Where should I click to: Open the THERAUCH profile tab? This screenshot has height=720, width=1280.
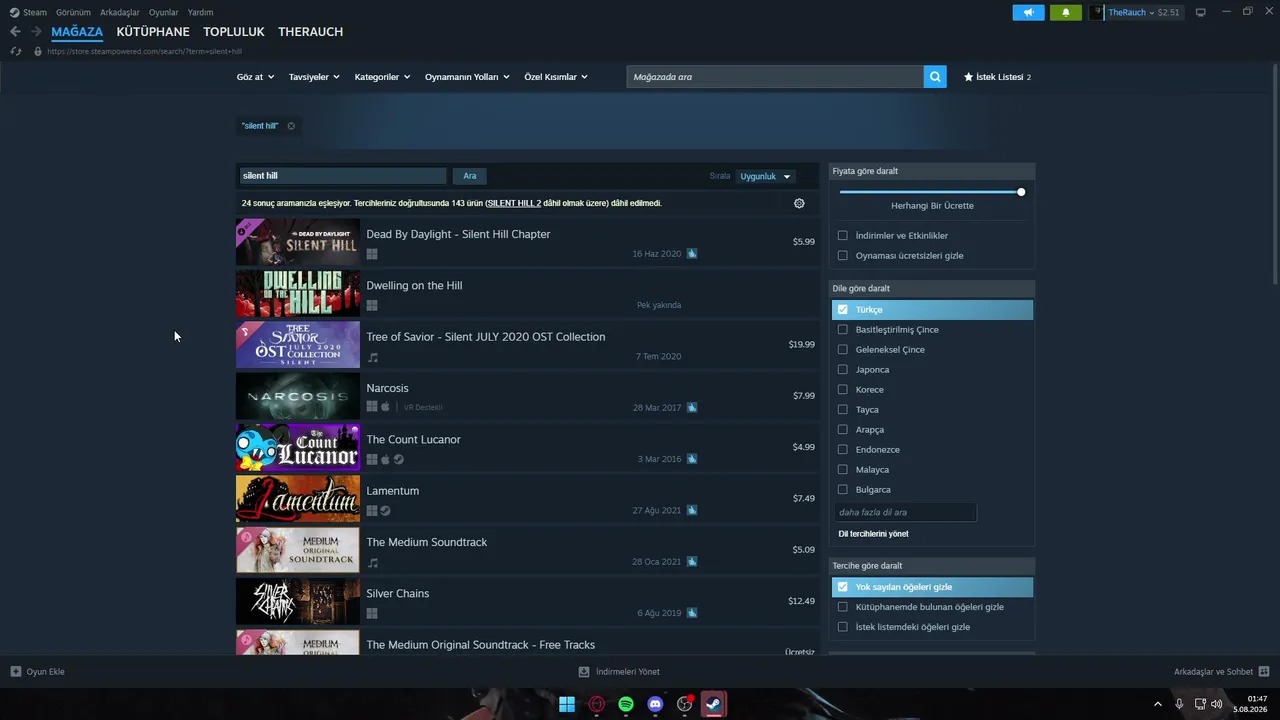[311, 32]
